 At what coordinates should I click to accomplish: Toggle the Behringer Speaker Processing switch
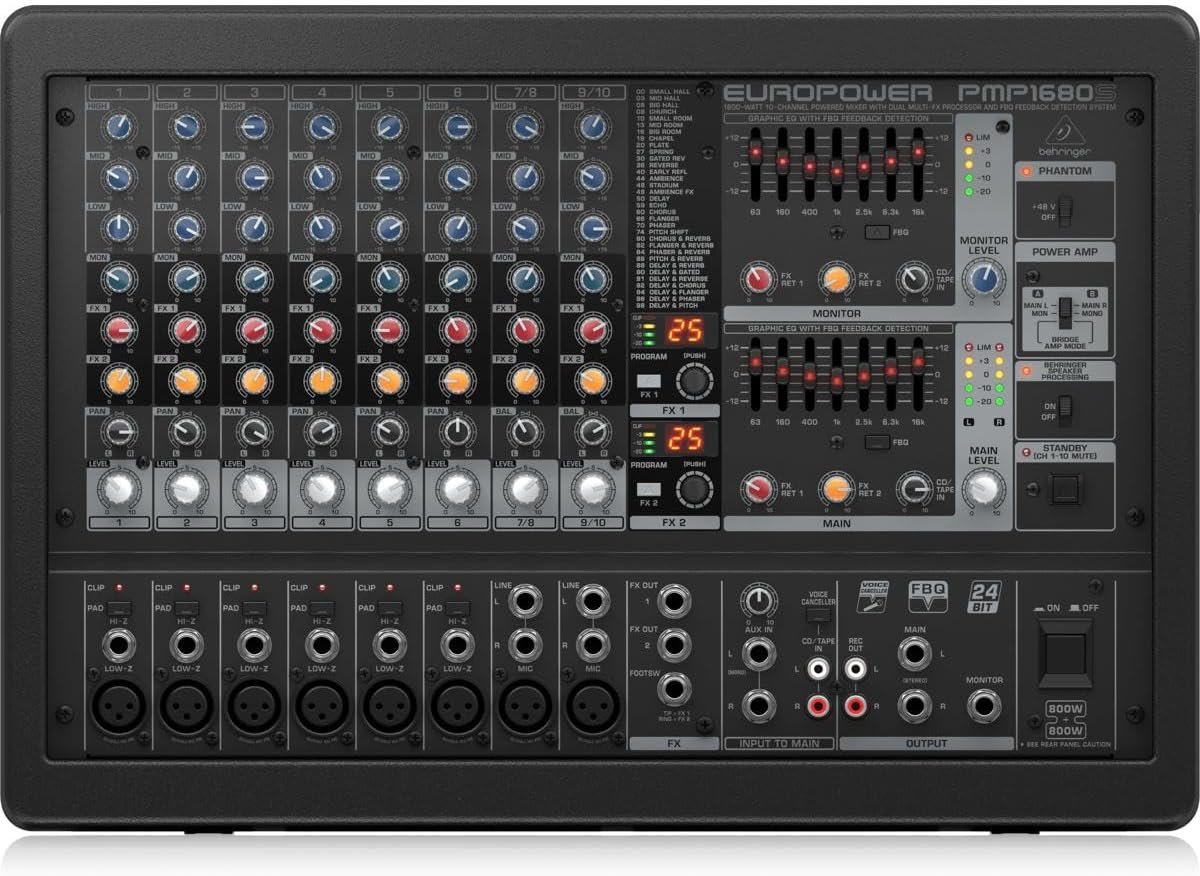1066,410
